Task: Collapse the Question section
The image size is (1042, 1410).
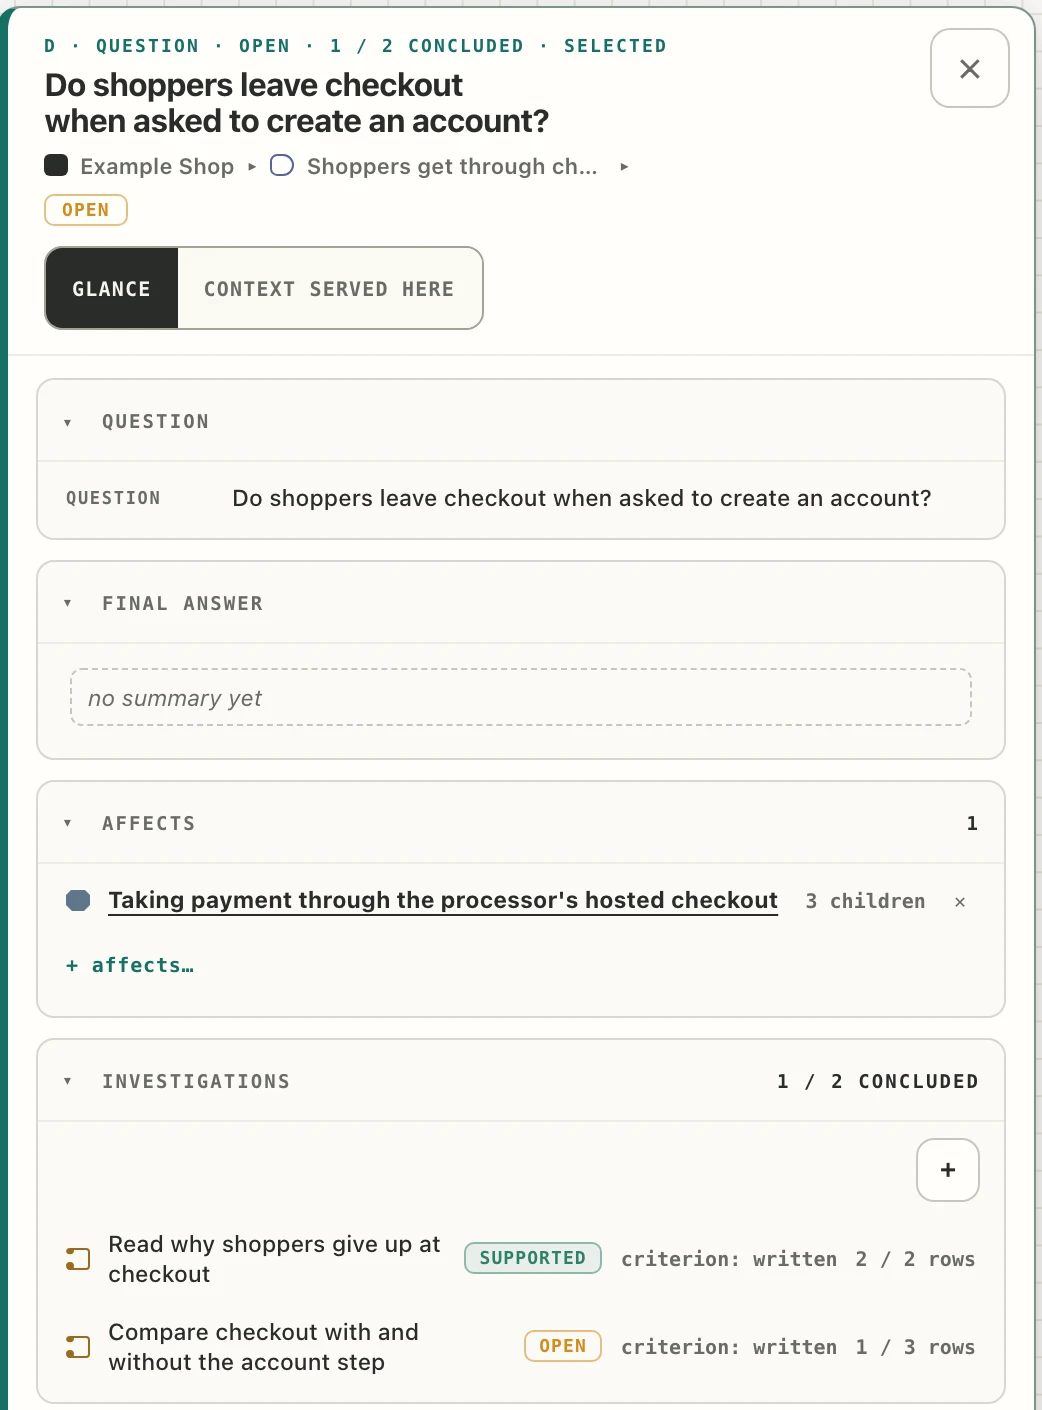Action: 68,422
